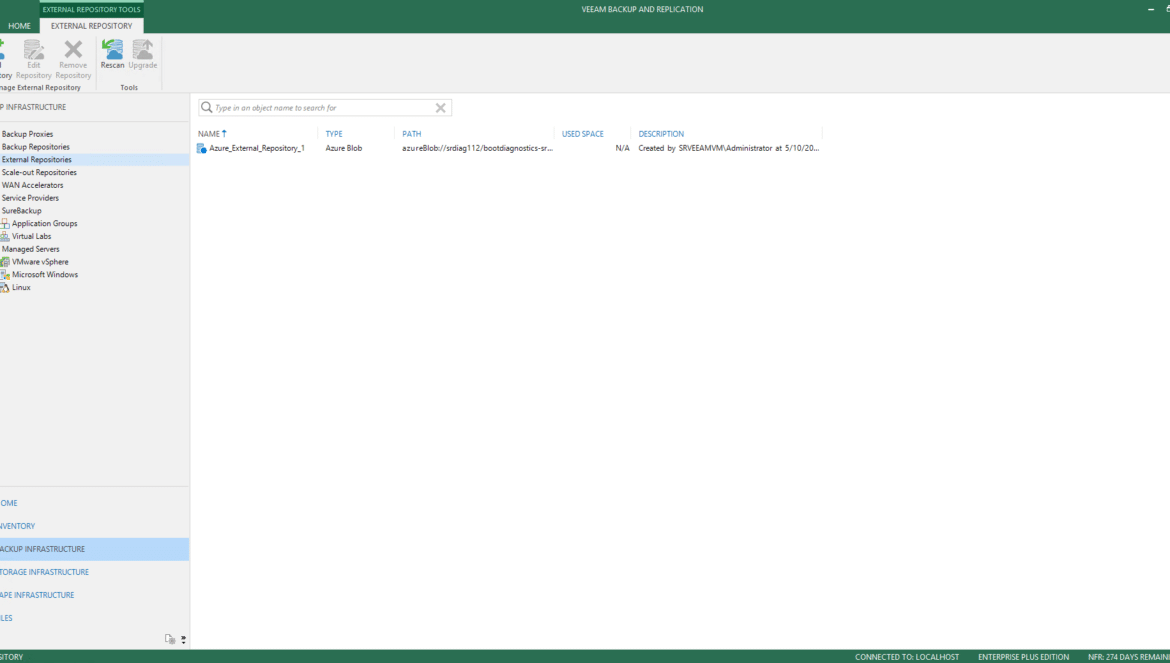Screen dimensions: 1170x663
Task: Click the N/A used space cell
Action: pyautogui.click(x=622, y=148)
